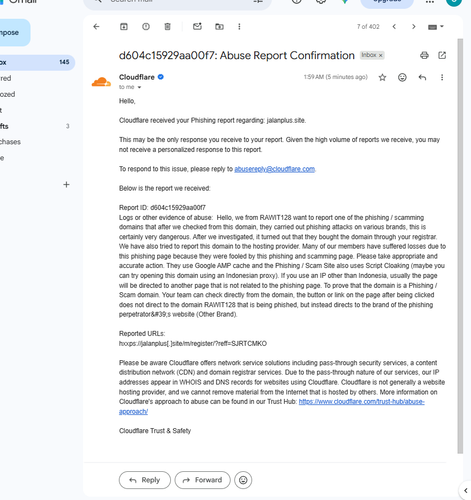Image resolution: width=471 pixels, height=500 pixels.
Task: Go to the older conversation
Action: [414, 27]
